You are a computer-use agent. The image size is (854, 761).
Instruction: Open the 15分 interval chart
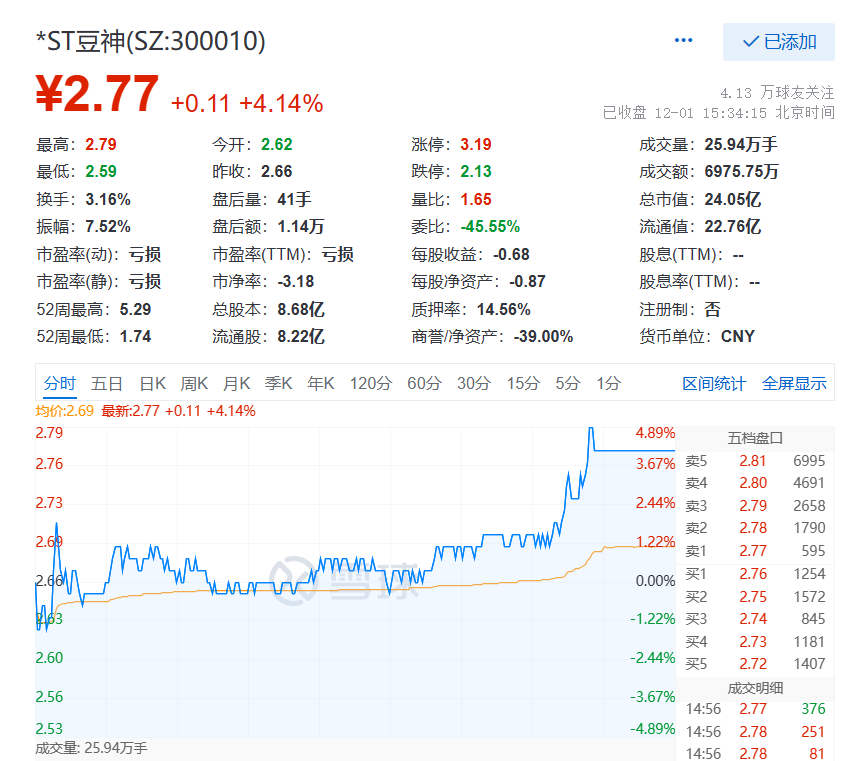point(523,383)
